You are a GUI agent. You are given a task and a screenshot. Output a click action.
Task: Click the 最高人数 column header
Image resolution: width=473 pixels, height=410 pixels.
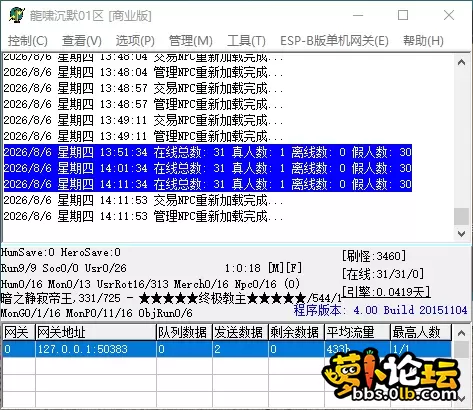pos(421,332)
